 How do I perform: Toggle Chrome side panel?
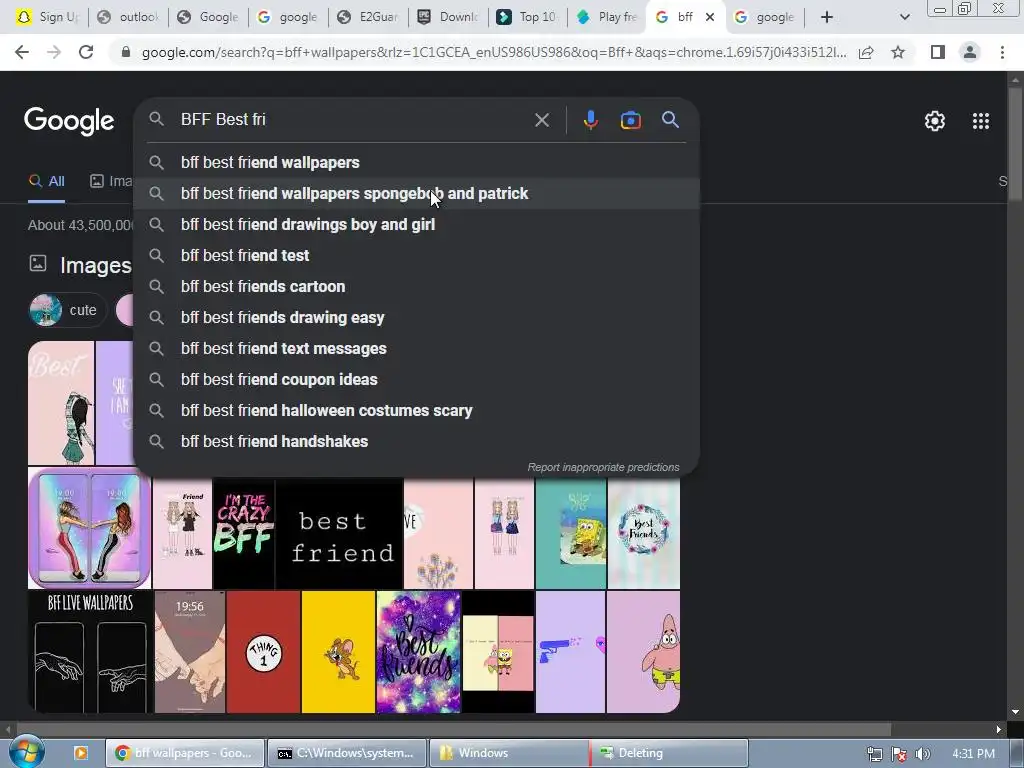pos(938,52)
